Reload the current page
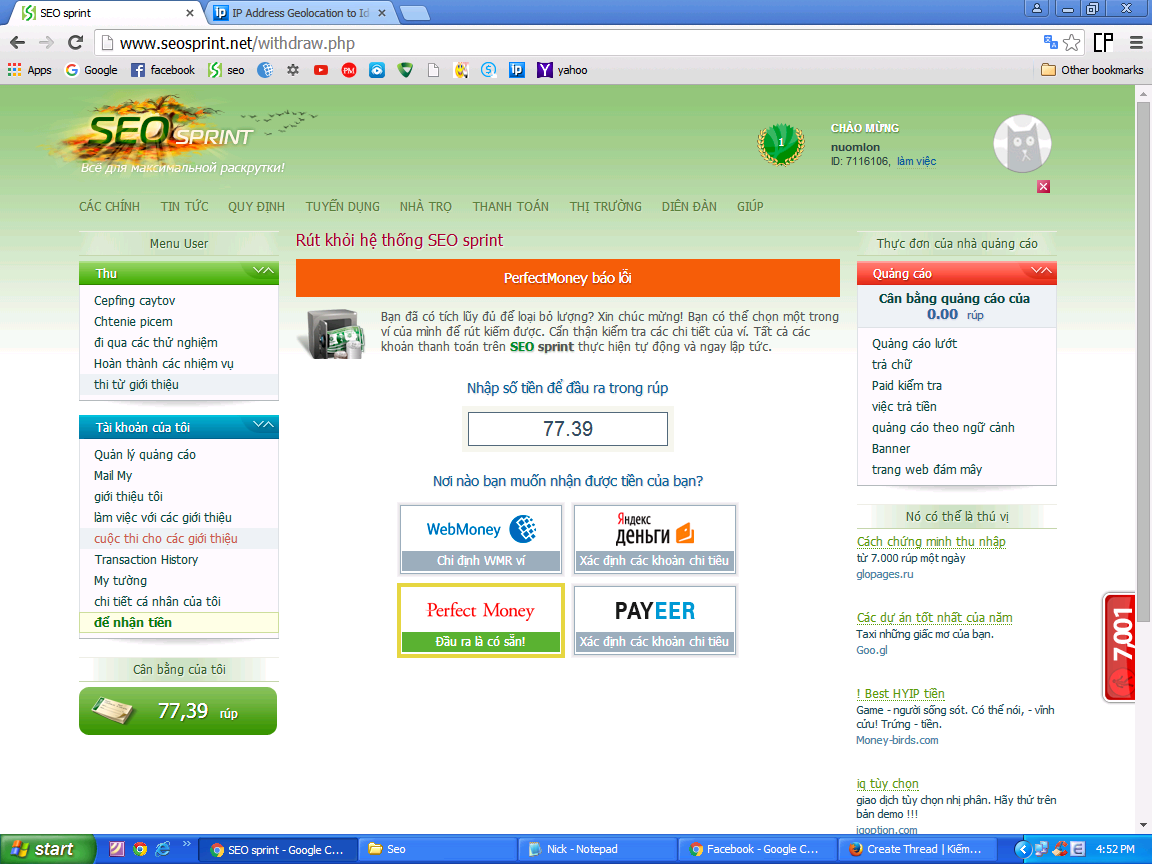Image resolution: width=1152 pixels, height=864 pixels. pyautogui.click(x=75, y=43)
